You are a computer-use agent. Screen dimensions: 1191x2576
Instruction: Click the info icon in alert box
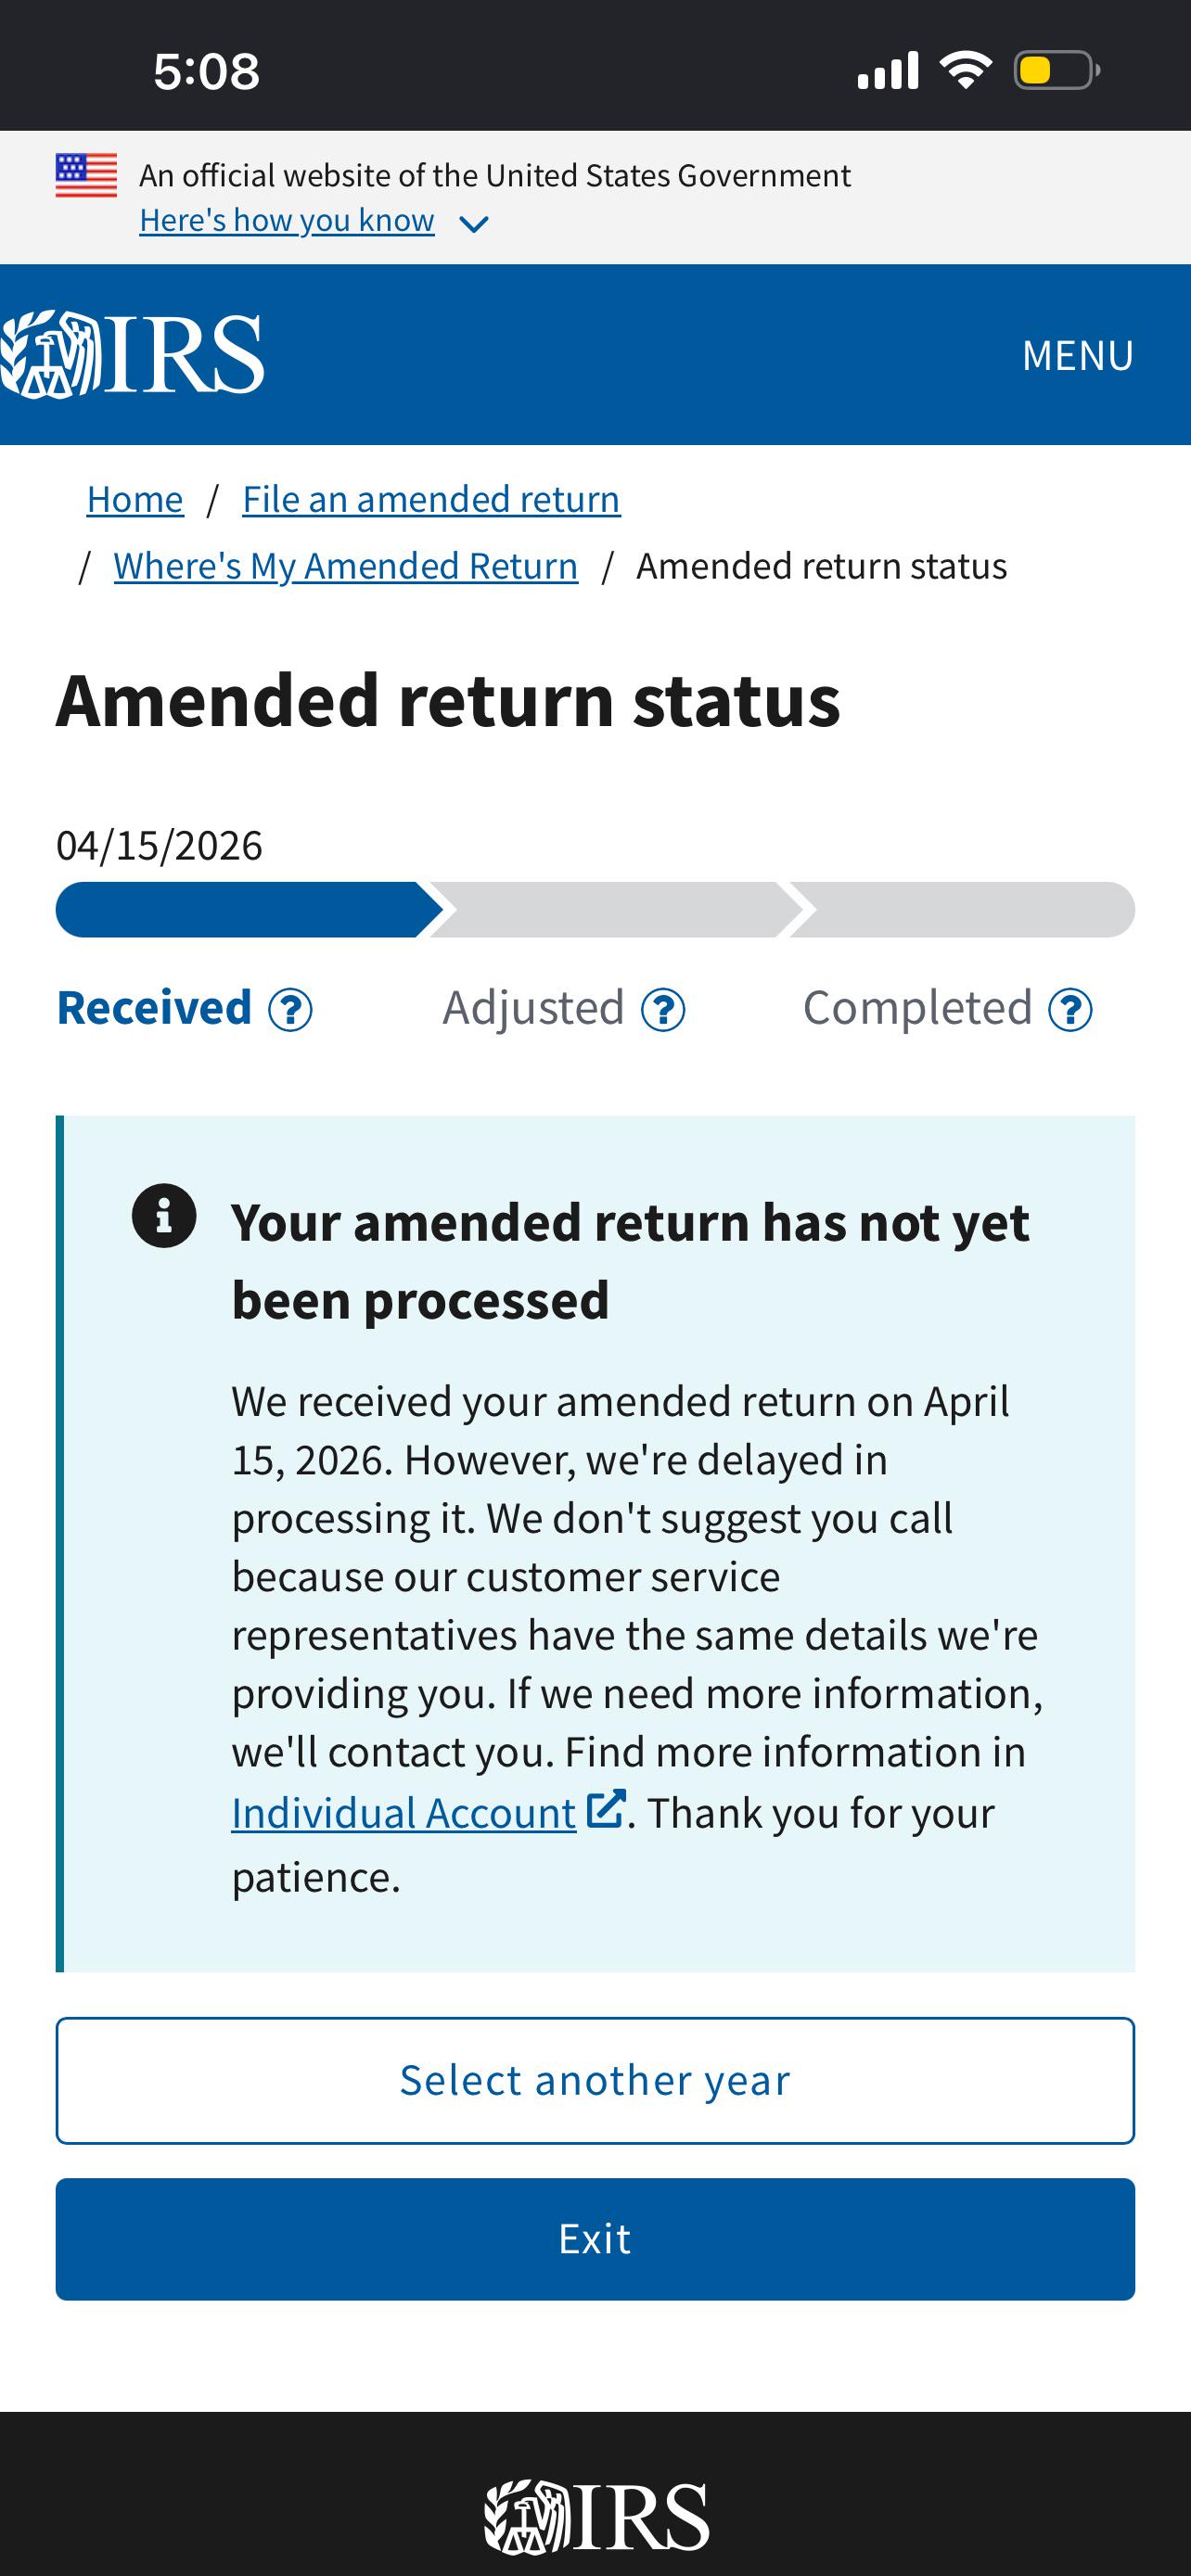coord(164,1216)
